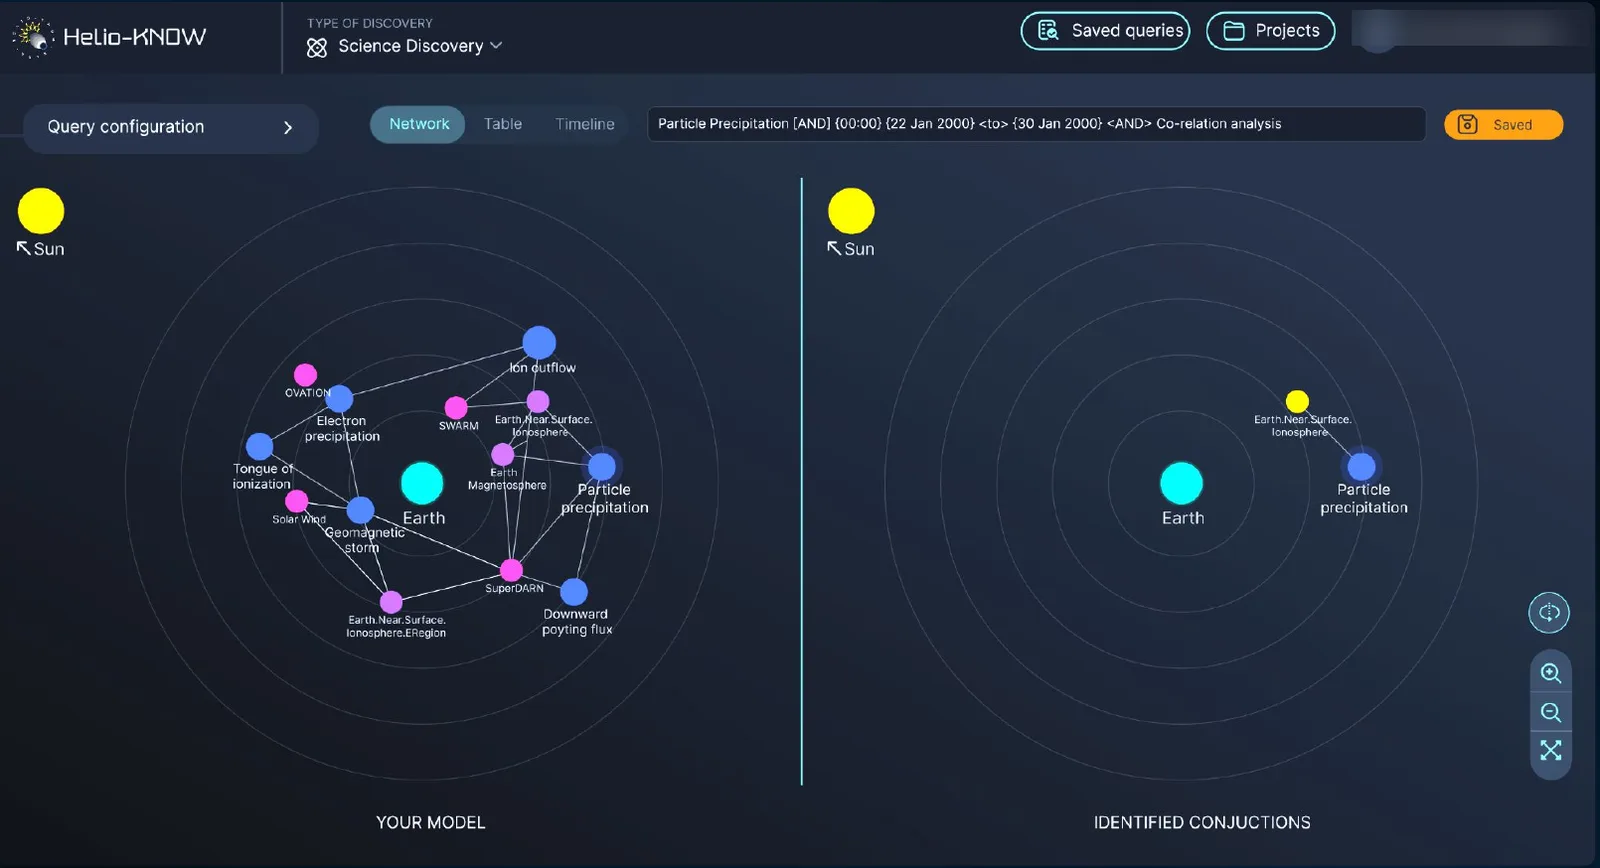
Task: Select the Sun in the Identified Conjunctions panel
Action: point(851,211)
